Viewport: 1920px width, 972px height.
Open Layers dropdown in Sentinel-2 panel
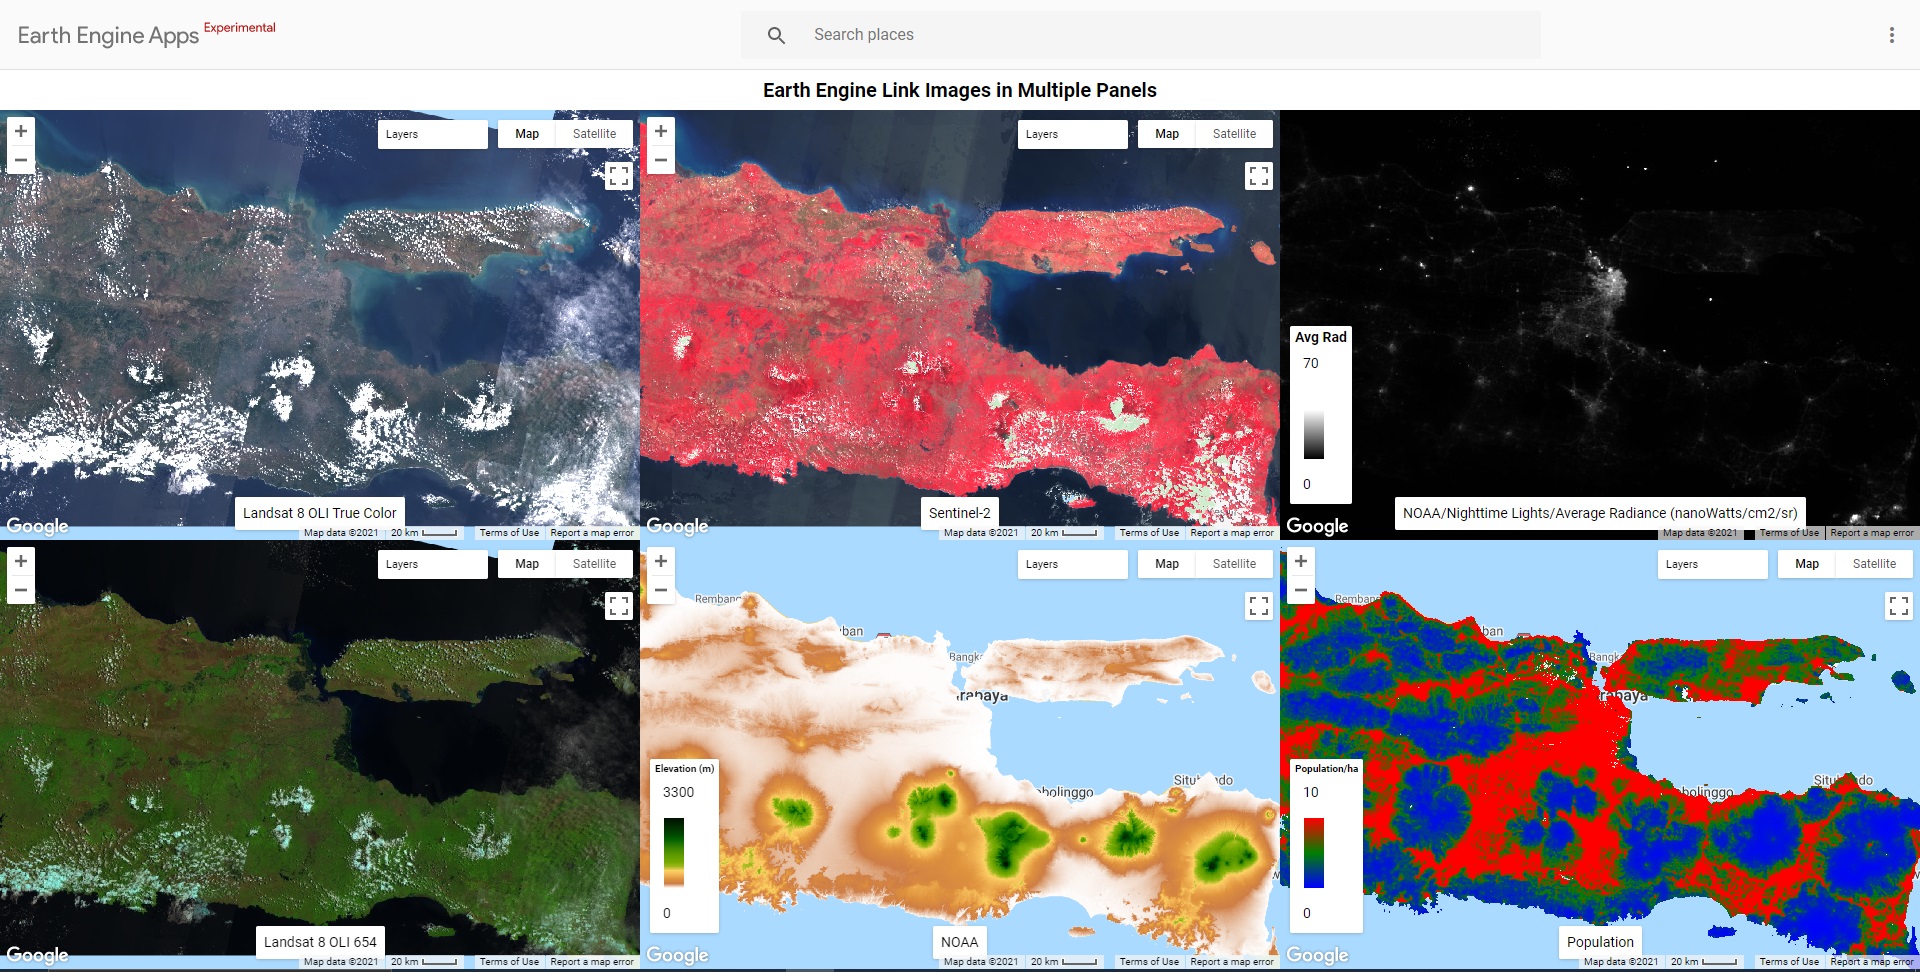tap(1072, 134)
